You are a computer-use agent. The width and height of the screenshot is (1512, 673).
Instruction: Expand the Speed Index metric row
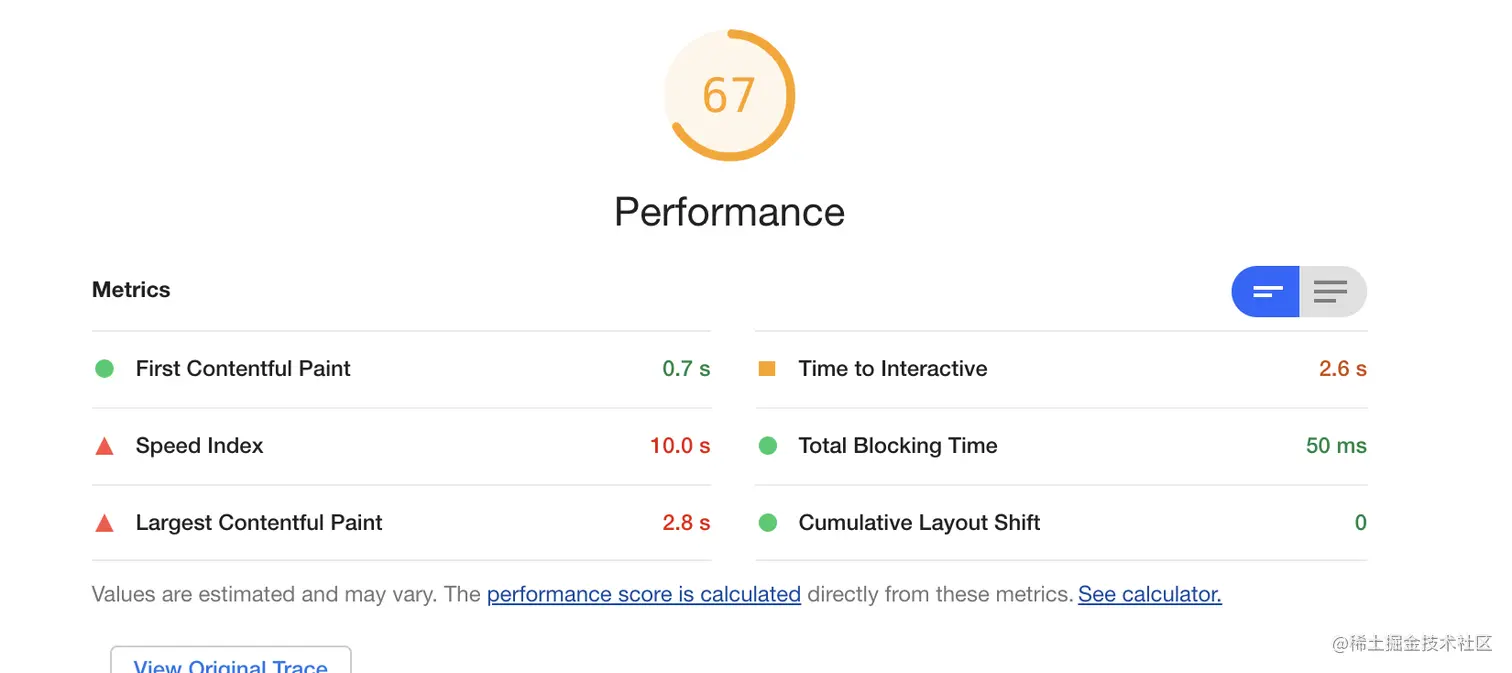(401, 446)
